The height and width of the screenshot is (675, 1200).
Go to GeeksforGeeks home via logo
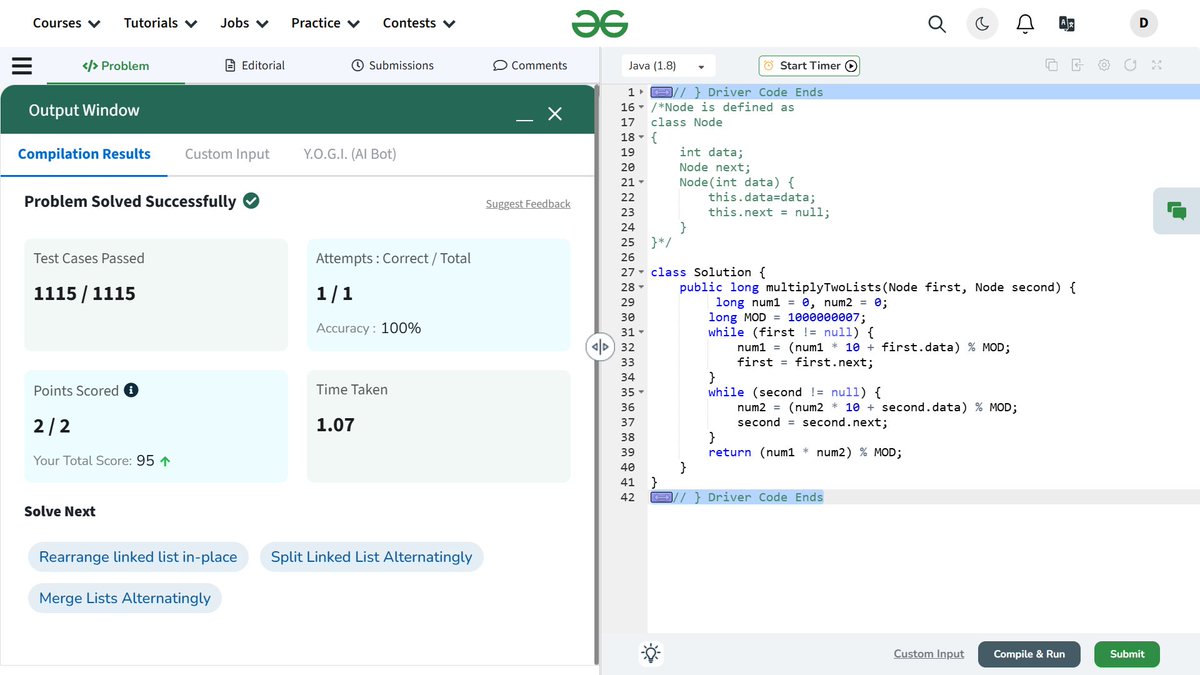pos(600,23)
